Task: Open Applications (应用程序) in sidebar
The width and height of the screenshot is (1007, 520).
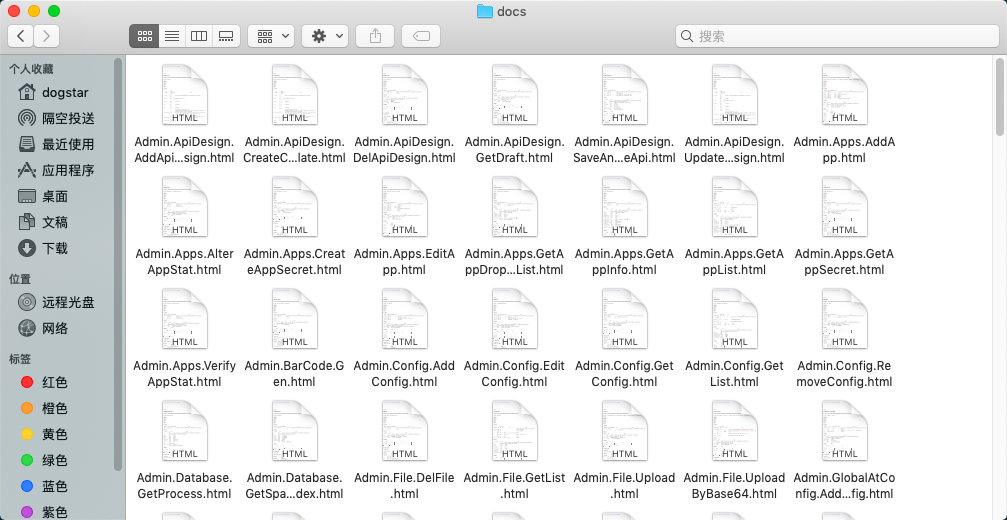Action: (68, 171)
